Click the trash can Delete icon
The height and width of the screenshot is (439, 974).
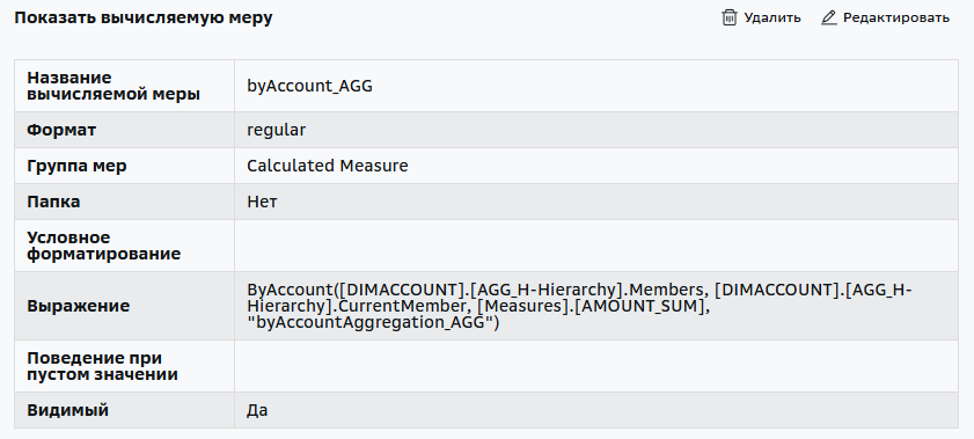[729, 17]
